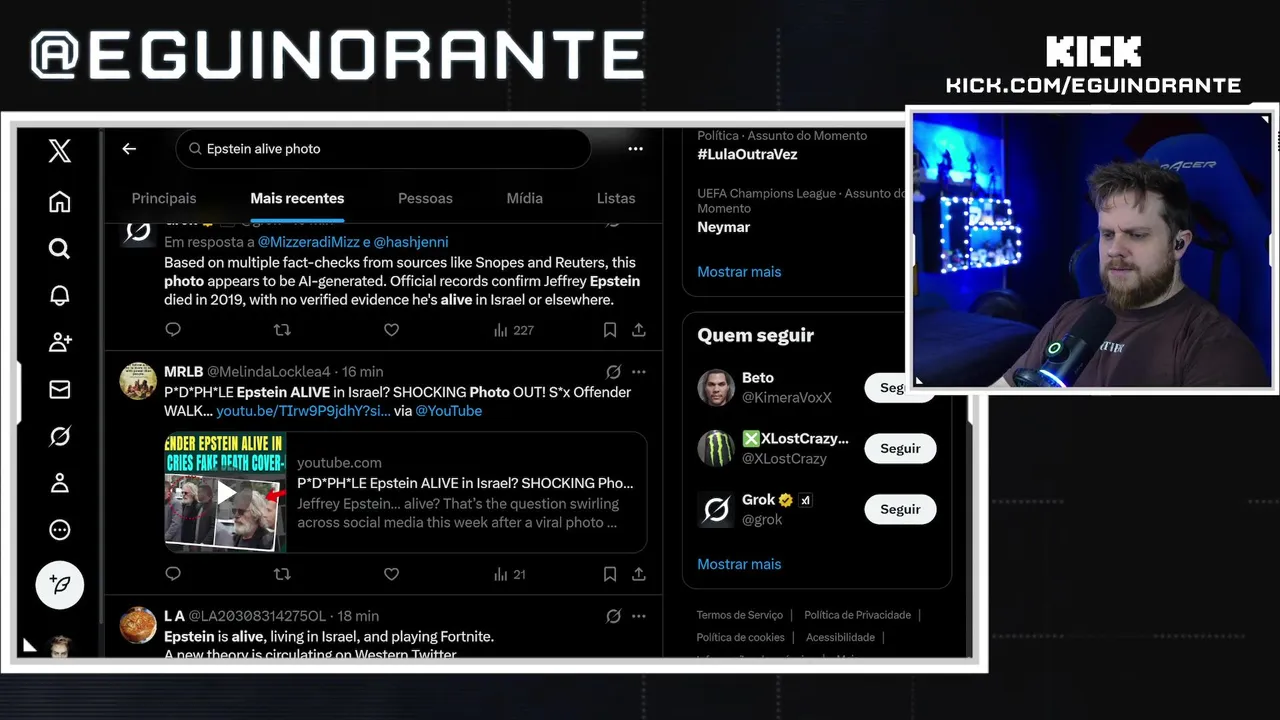The image size is (1280, 720).
Task: Click Mostrar mais under trending topics
Action: (739, 272)
